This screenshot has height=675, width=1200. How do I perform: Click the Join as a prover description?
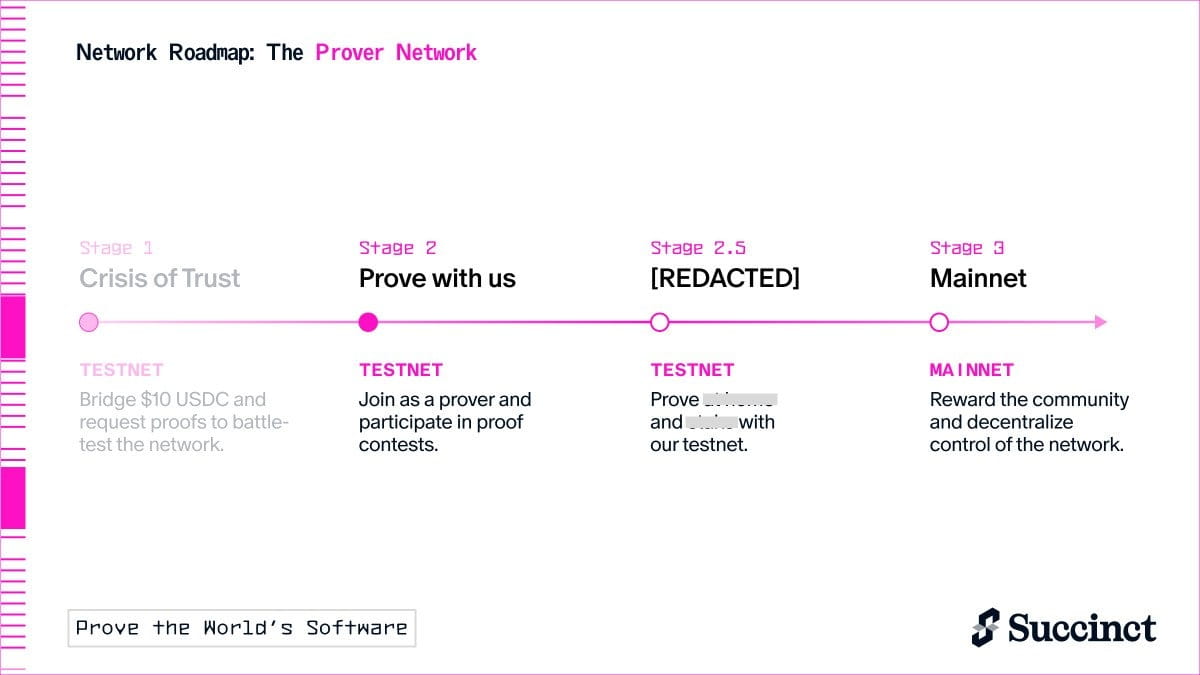(x=445, y=422)
